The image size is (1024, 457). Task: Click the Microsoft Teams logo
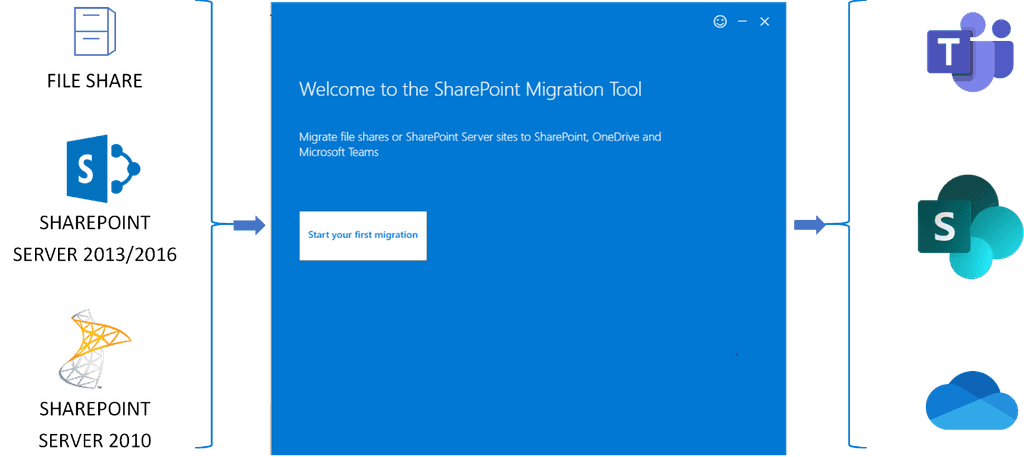tap(968, 51)
